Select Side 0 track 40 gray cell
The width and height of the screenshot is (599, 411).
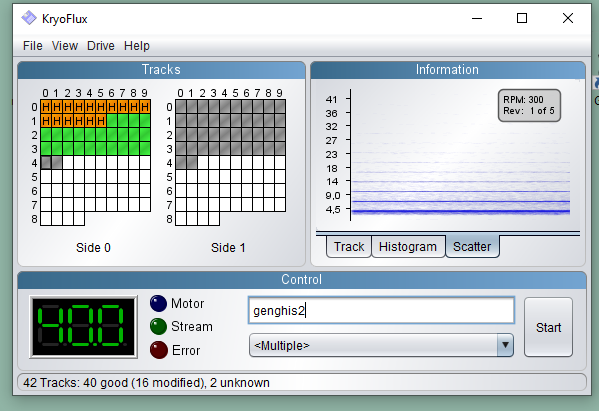click(46, 163)
